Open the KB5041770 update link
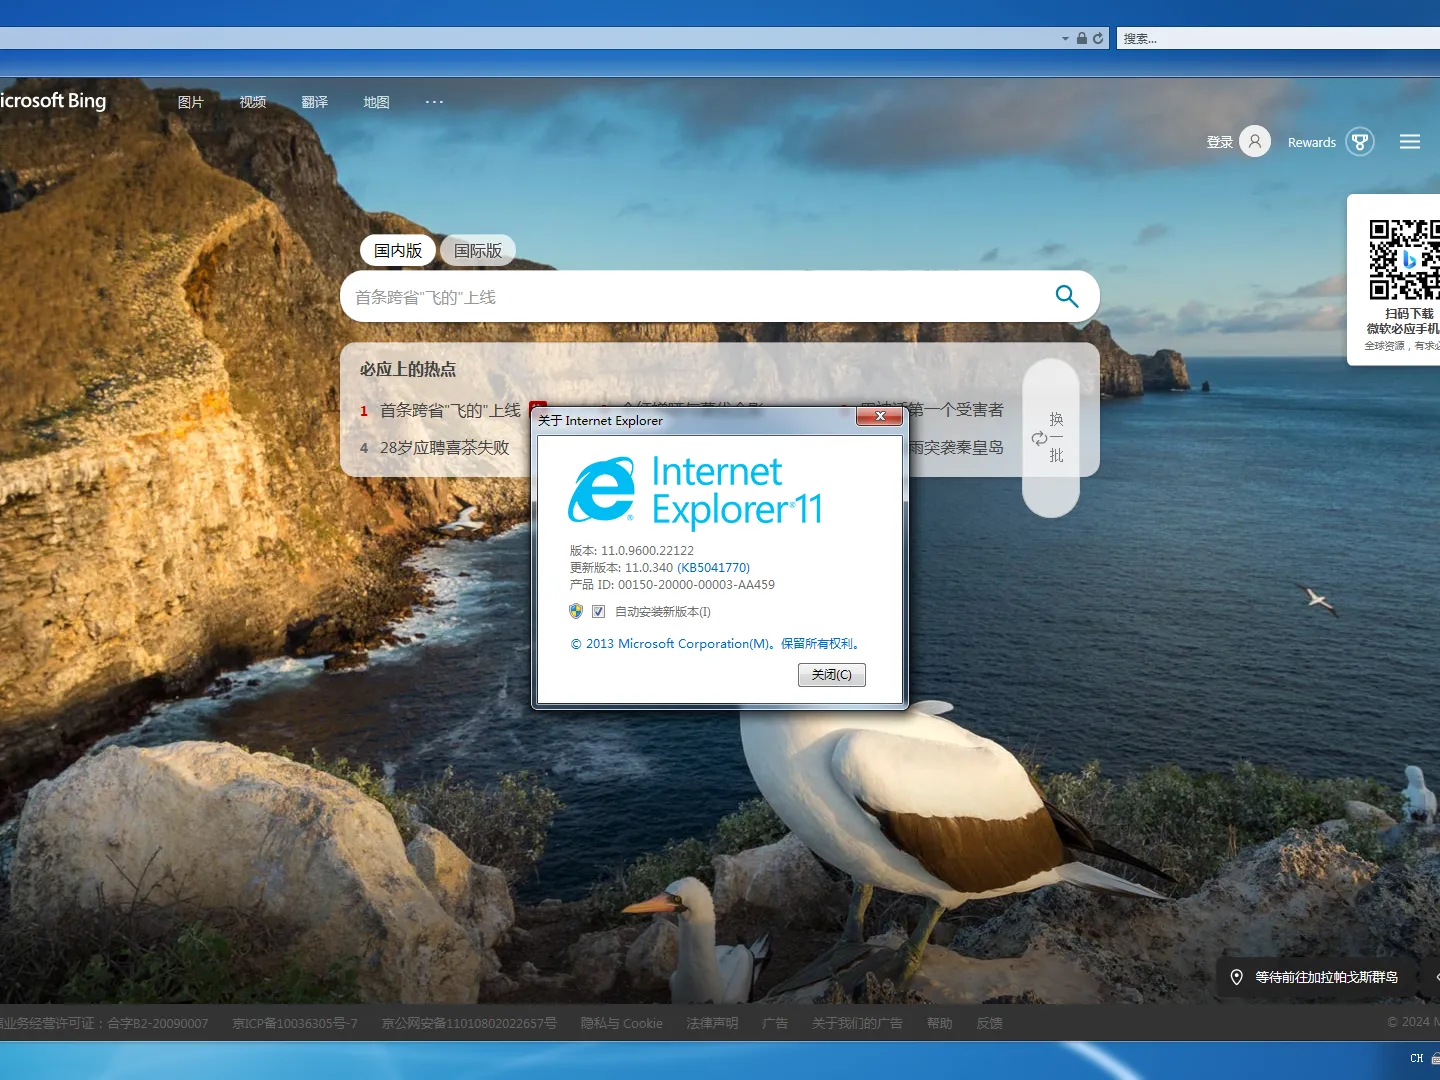Viewport: 1440px width, 1080px height. pos(713,567)
